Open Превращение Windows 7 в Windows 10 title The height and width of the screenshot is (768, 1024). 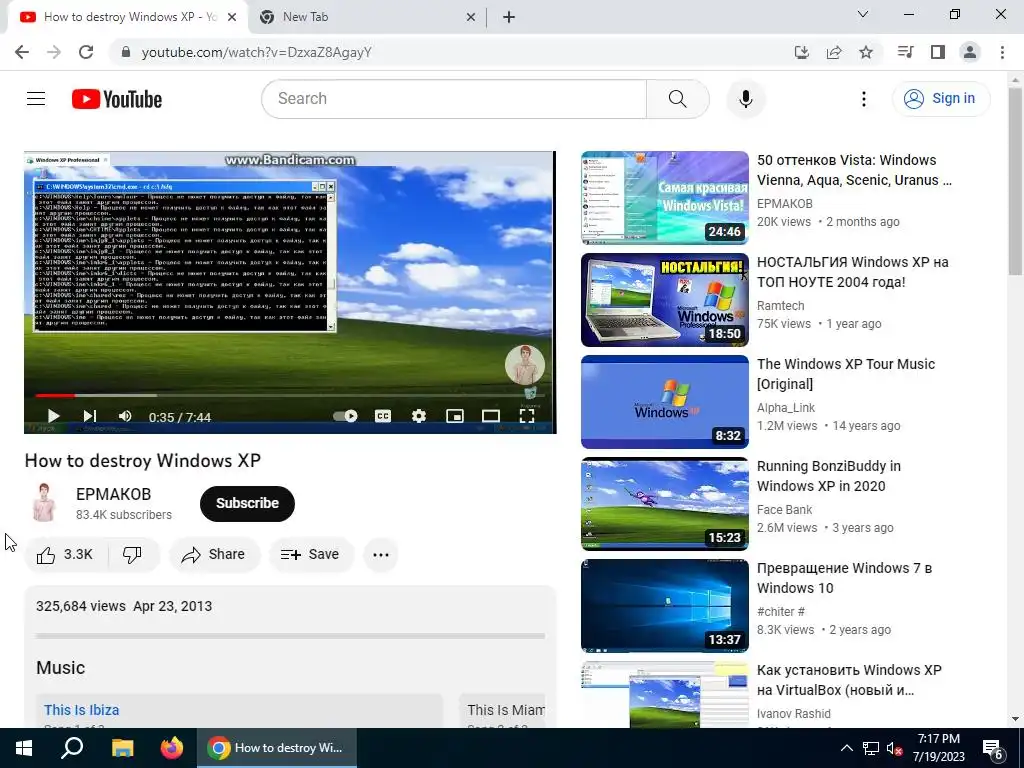pyautogui.click(x=844, y=577)
